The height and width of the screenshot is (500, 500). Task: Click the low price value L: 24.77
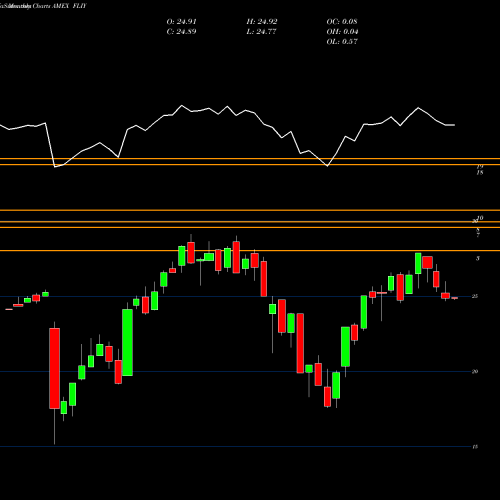(x=261, y=32)
